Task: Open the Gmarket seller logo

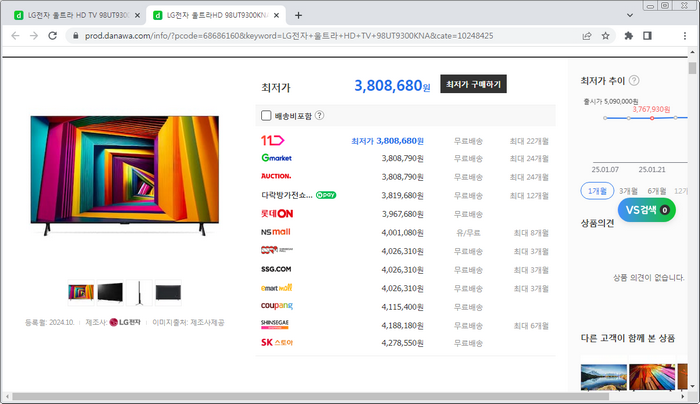Action: pyautogui.click(x=276, y=158)
